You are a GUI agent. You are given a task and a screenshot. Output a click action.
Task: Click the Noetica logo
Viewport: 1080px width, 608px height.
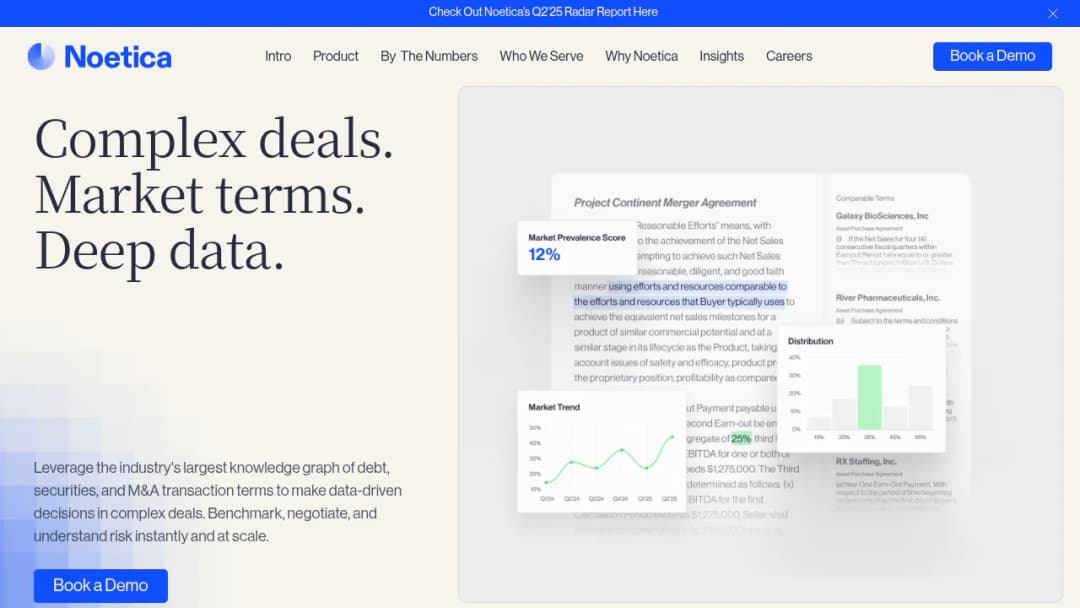100,56
